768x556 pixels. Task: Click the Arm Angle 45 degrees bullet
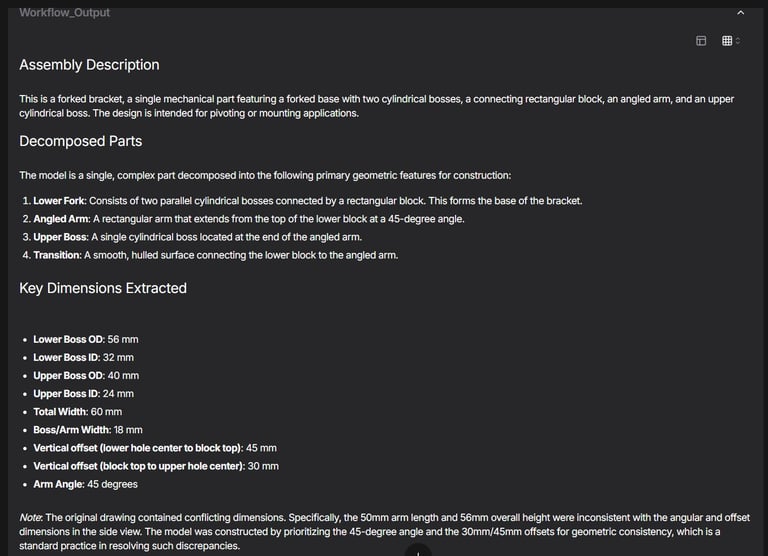(x=85, y=484)
